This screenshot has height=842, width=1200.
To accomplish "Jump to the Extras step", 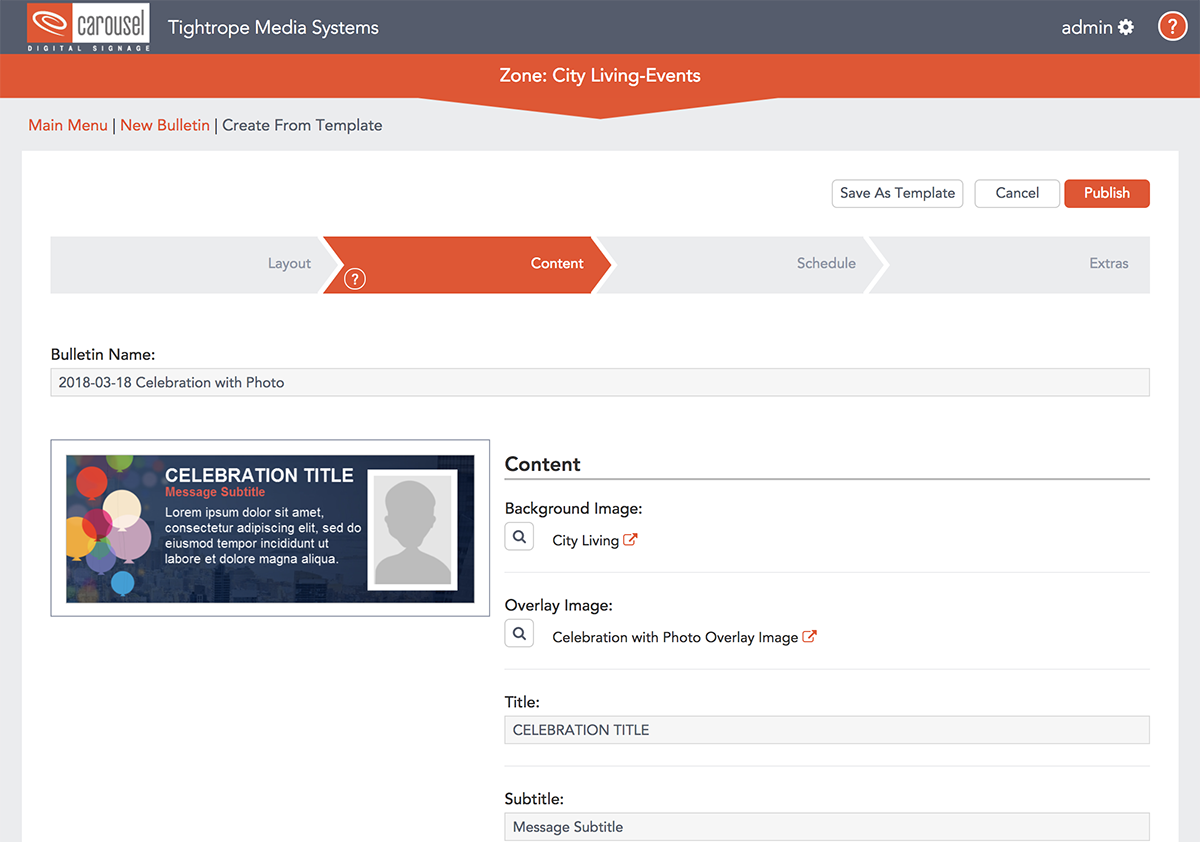I will (1108, 264).
